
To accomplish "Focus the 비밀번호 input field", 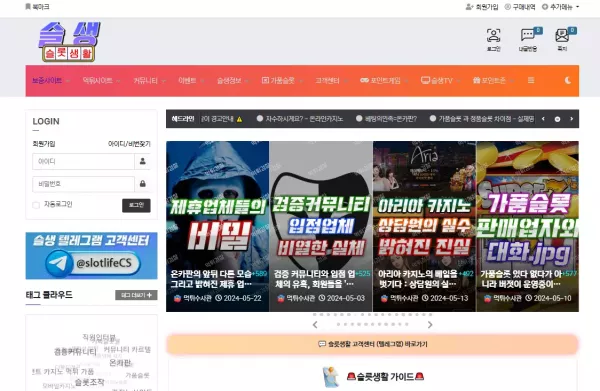I will point(83,184).
